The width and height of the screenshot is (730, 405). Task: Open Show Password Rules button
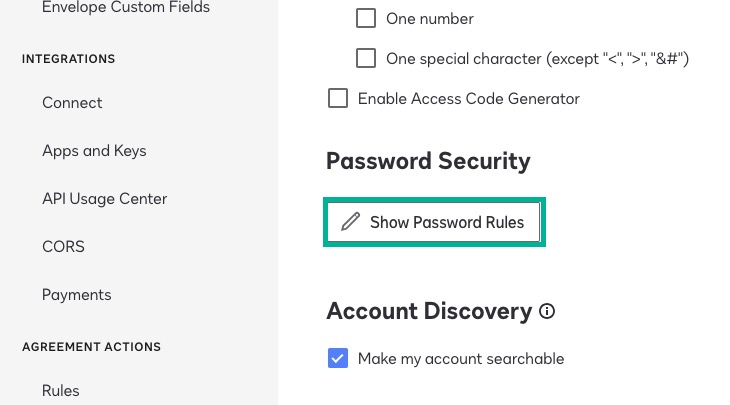(434, 222)
